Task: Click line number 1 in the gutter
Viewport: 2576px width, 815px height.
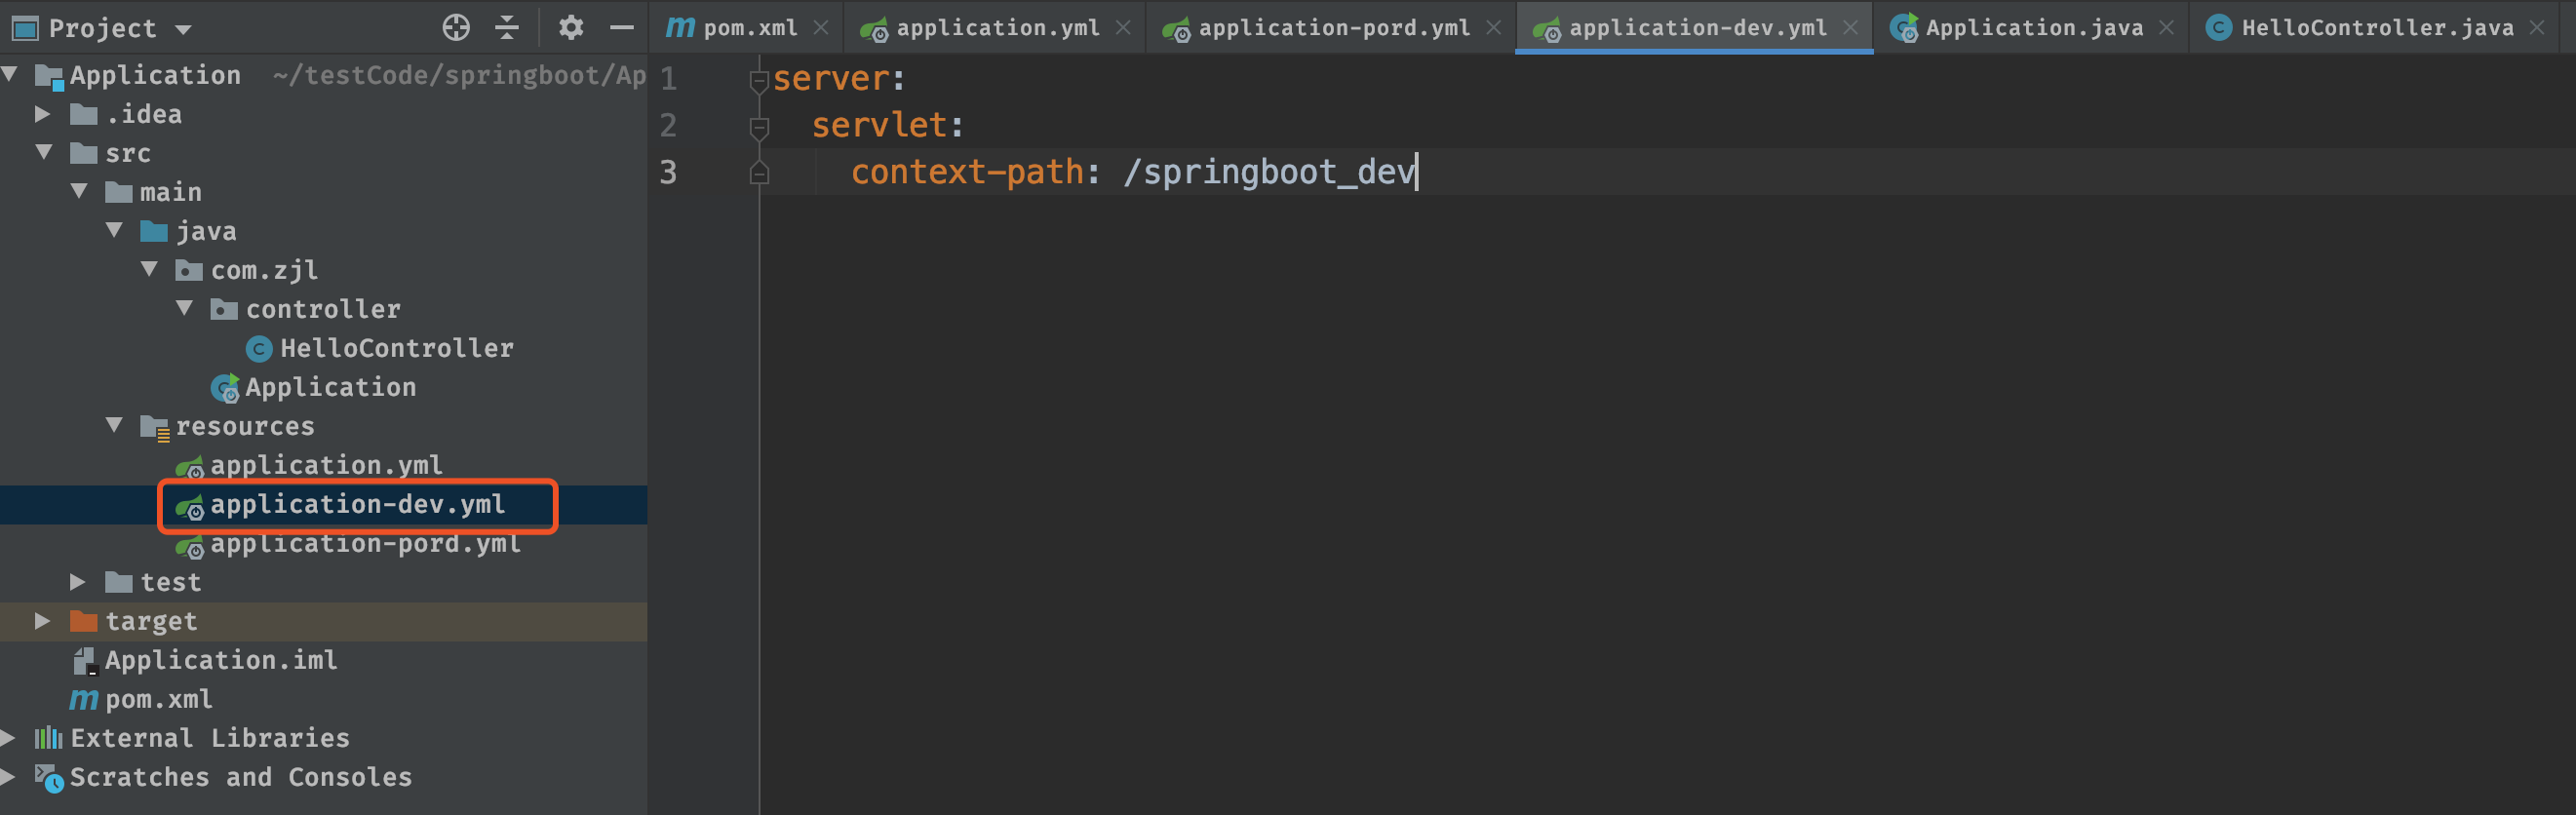Action: 668,78
